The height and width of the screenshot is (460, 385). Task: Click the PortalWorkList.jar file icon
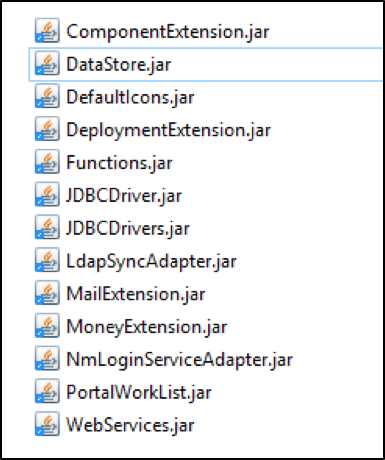click(47, 391)
